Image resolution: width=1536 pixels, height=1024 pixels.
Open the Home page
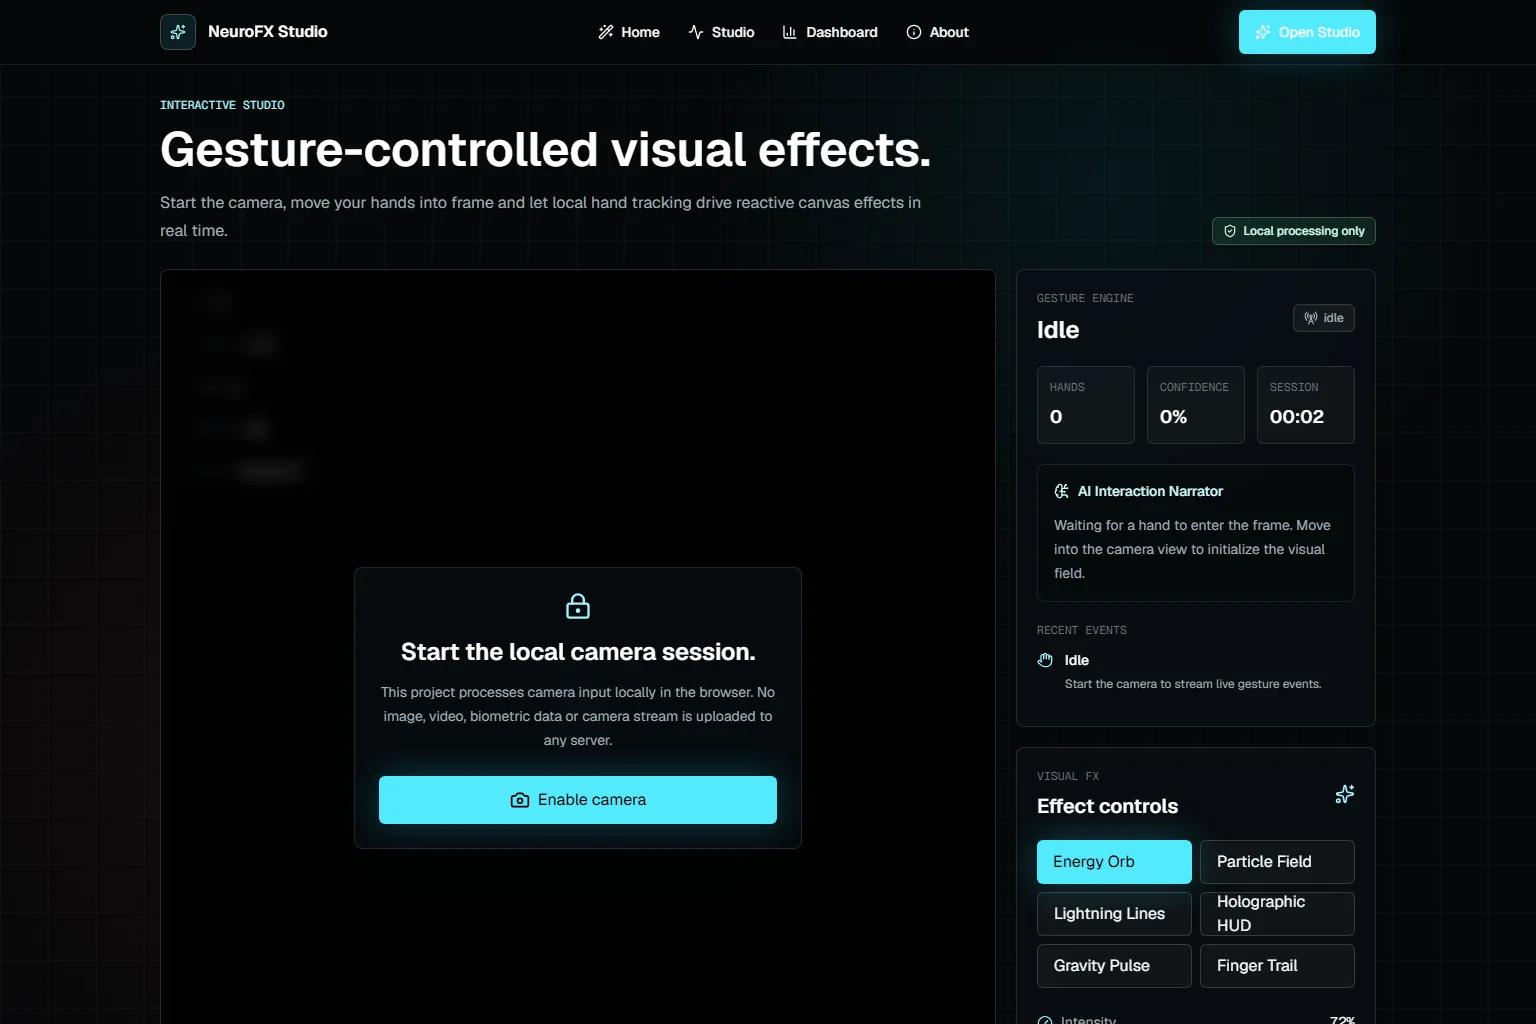click(629, 32)
